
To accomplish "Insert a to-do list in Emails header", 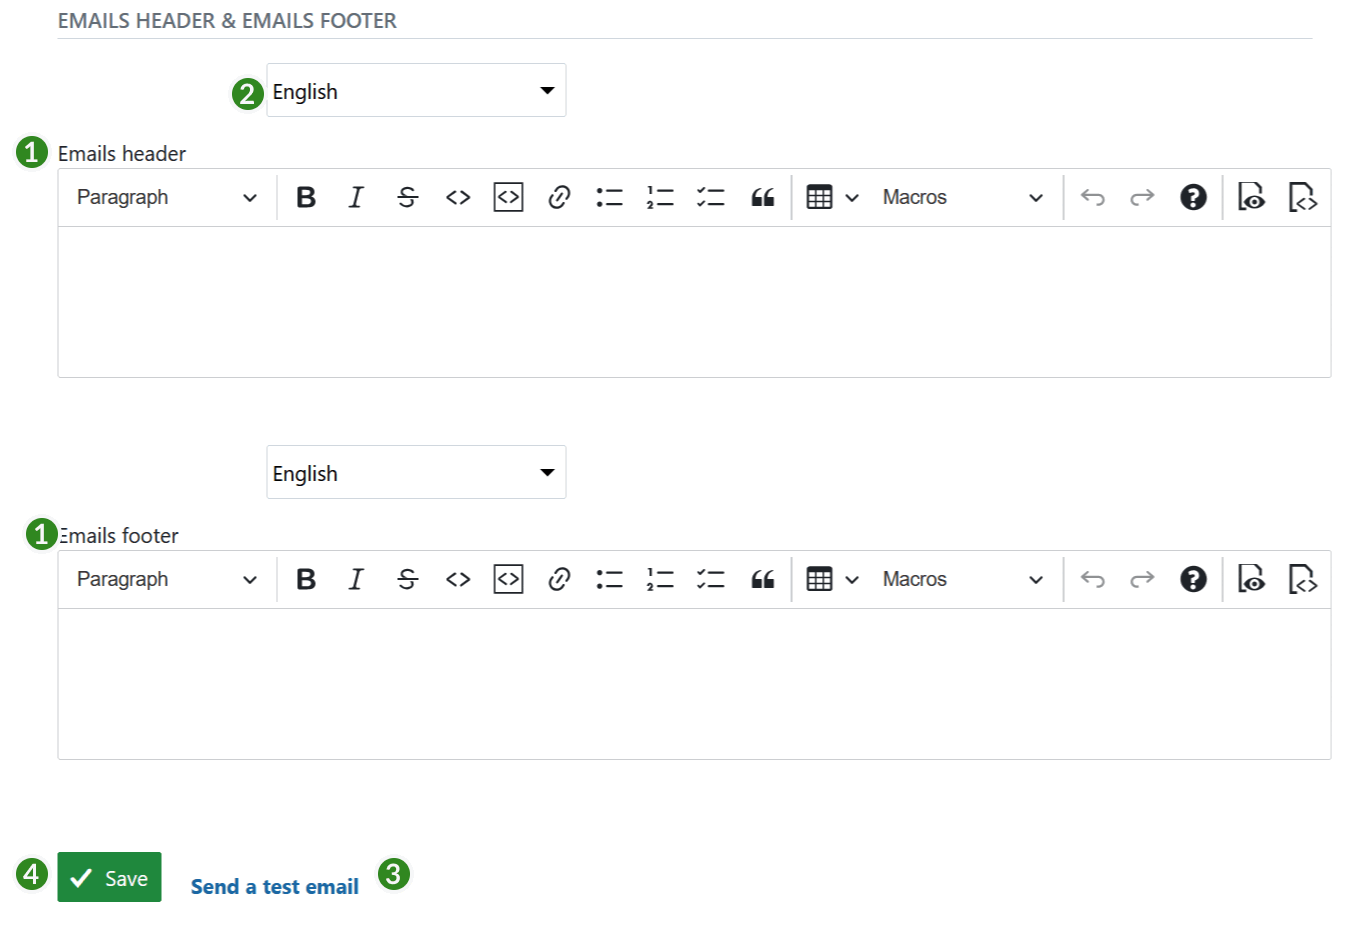I will tap(711, 197).
